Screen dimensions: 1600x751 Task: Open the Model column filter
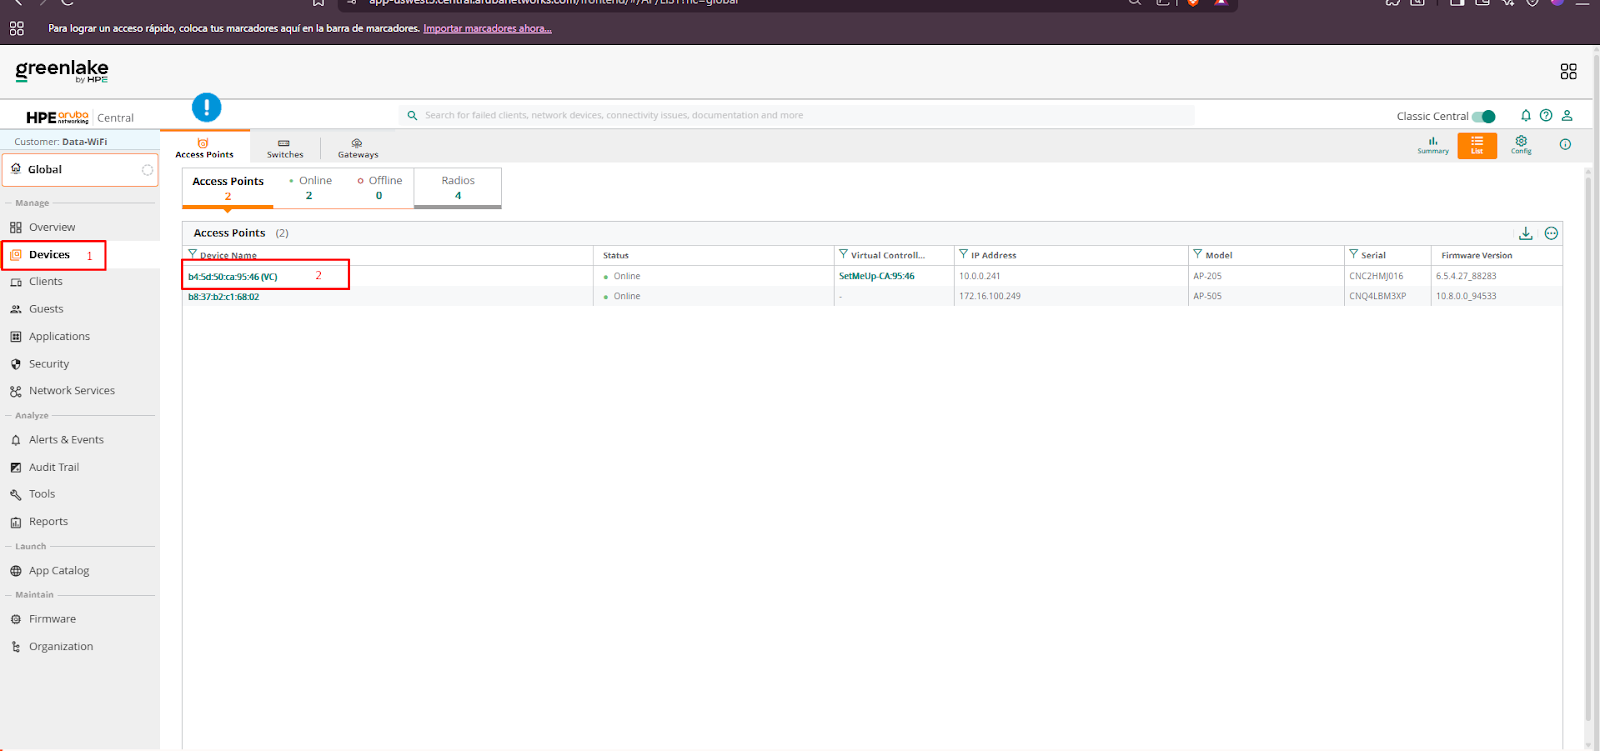(1198, 254)
